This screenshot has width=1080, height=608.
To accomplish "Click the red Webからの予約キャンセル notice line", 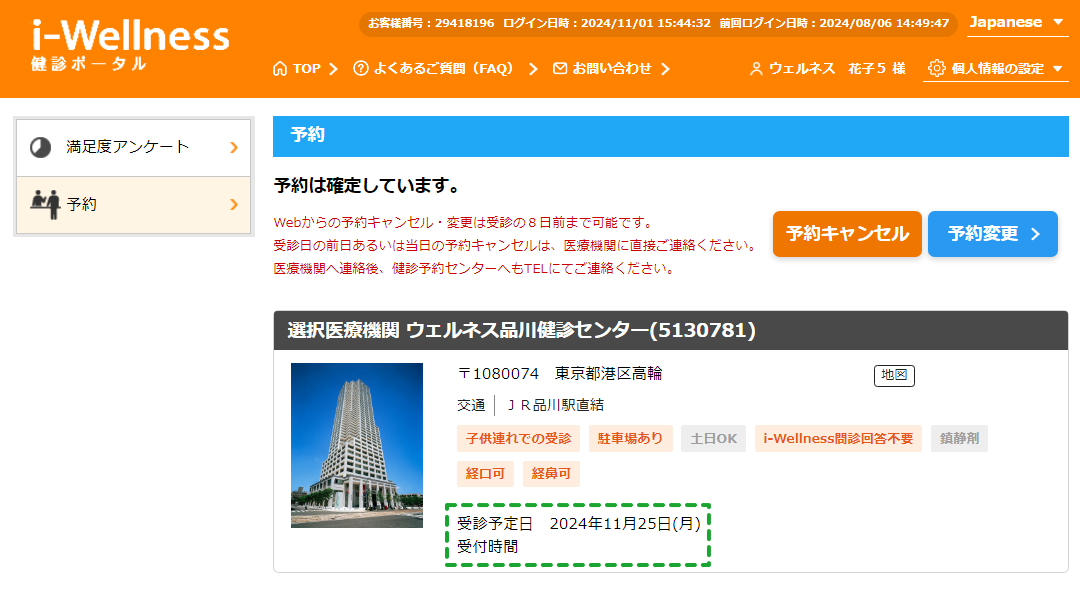I will pos(464,222).
